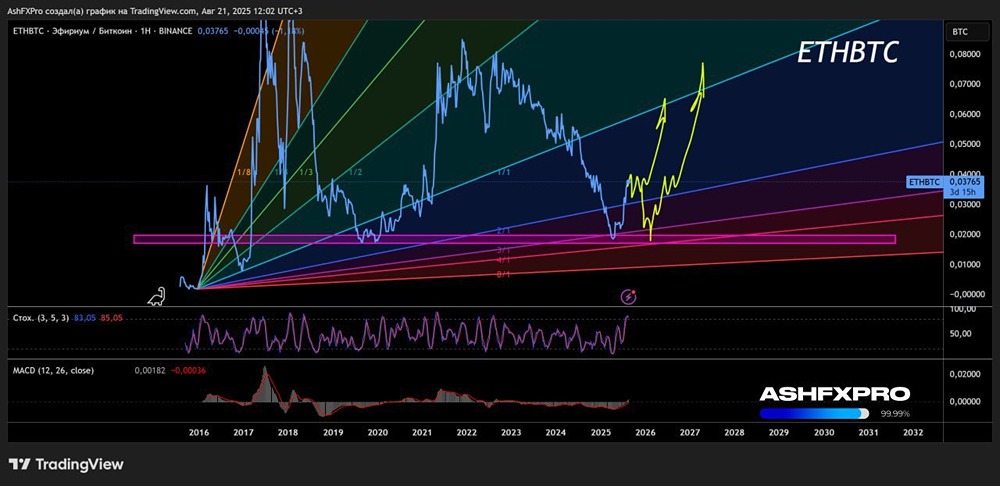
Task: Open the TradingView logo at bottom left
Action: [x=66, y=464]
